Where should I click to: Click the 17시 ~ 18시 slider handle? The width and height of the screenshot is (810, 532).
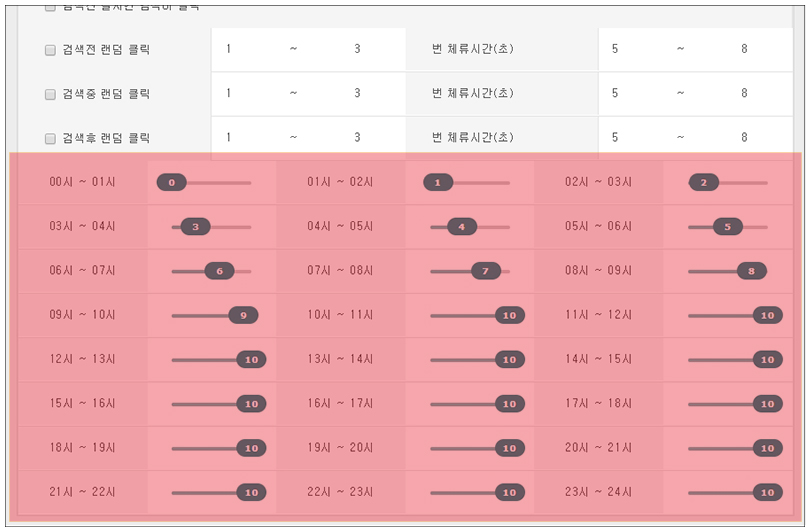(x=768, y=404)
